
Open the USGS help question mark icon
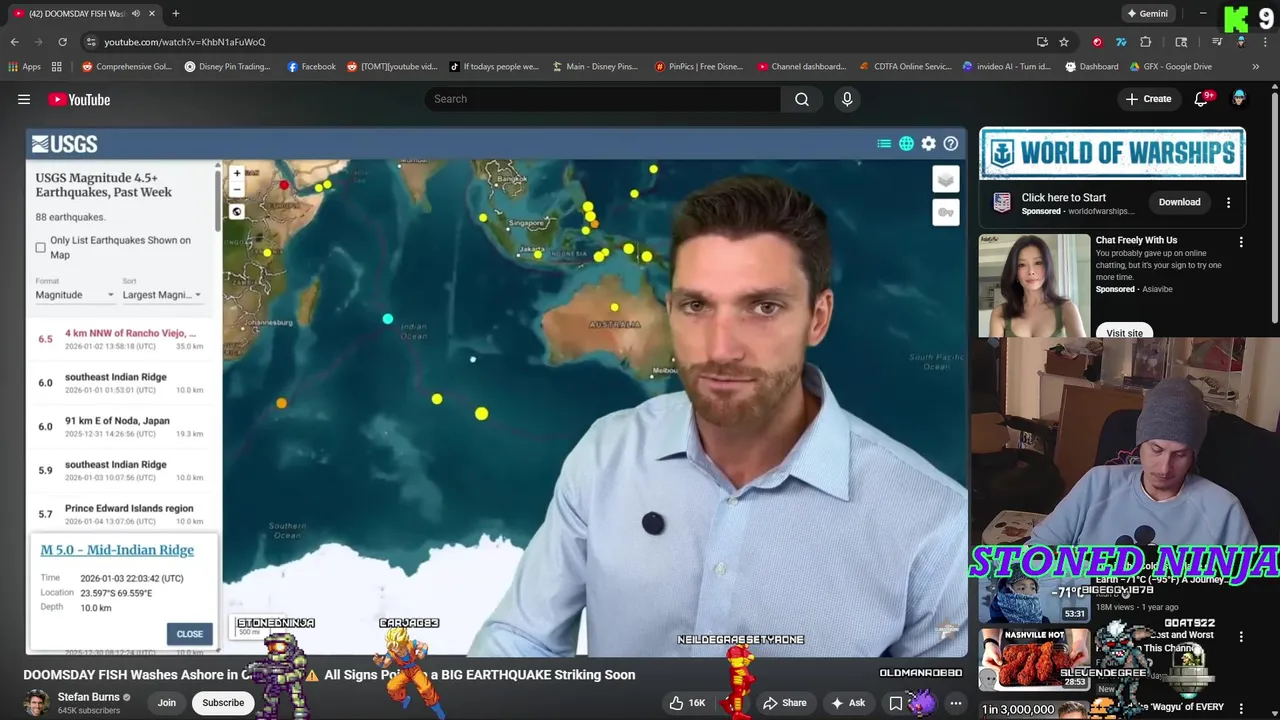tap(951, 144)
